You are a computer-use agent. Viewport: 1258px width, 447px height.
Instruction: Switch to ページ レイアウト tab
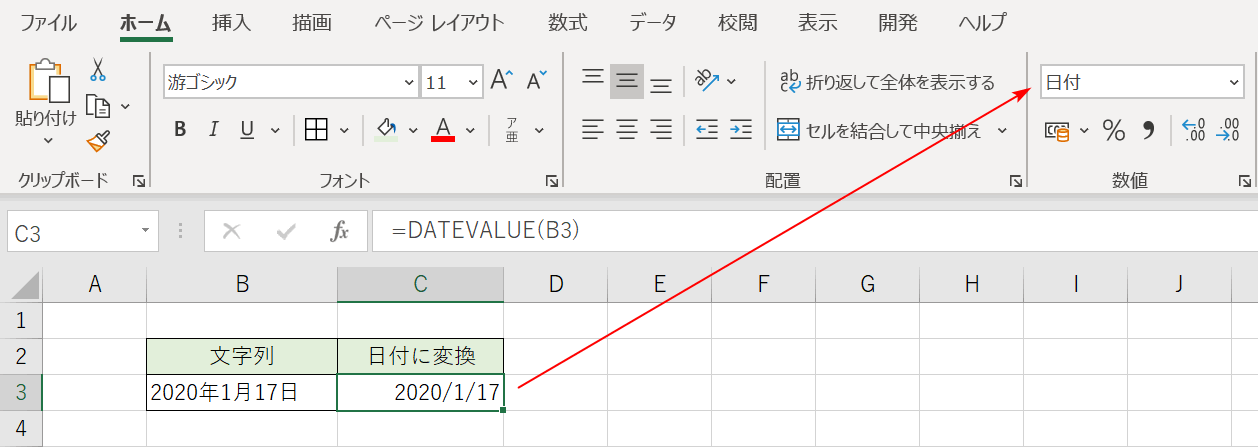[439, 22]
